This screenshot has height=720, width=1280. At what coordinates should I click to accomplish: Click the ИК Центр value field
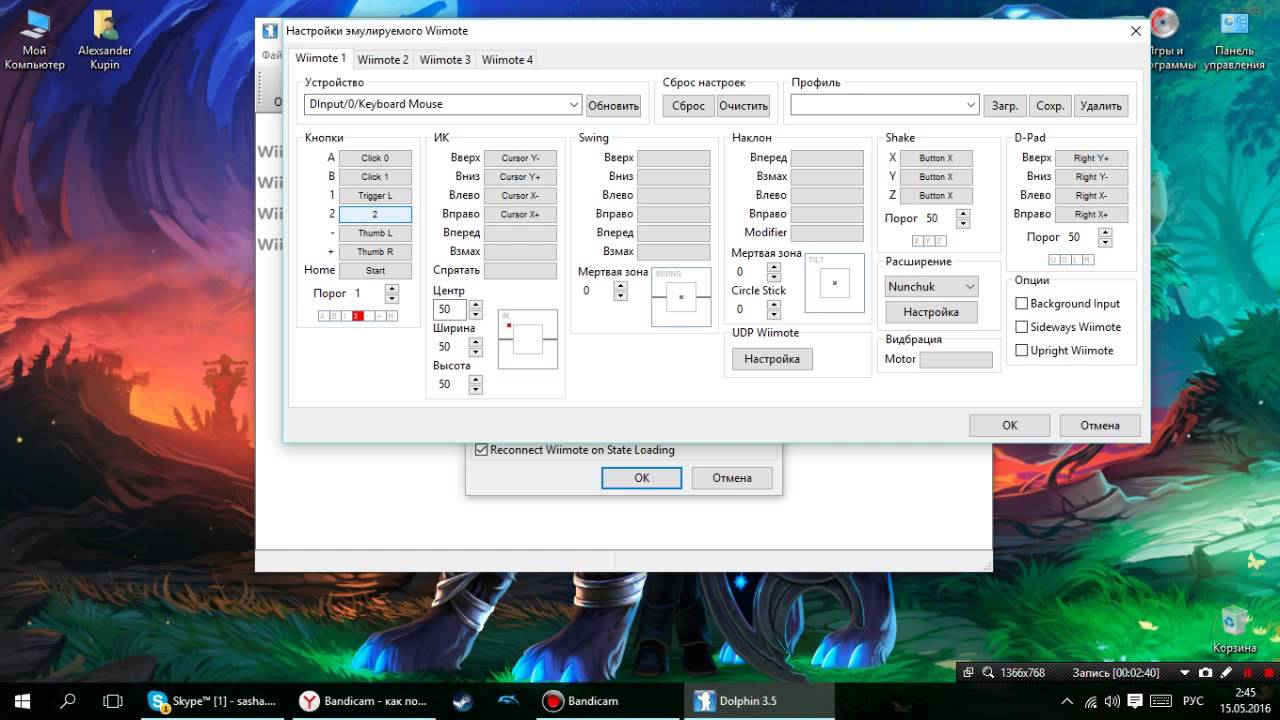click(449, 309)
